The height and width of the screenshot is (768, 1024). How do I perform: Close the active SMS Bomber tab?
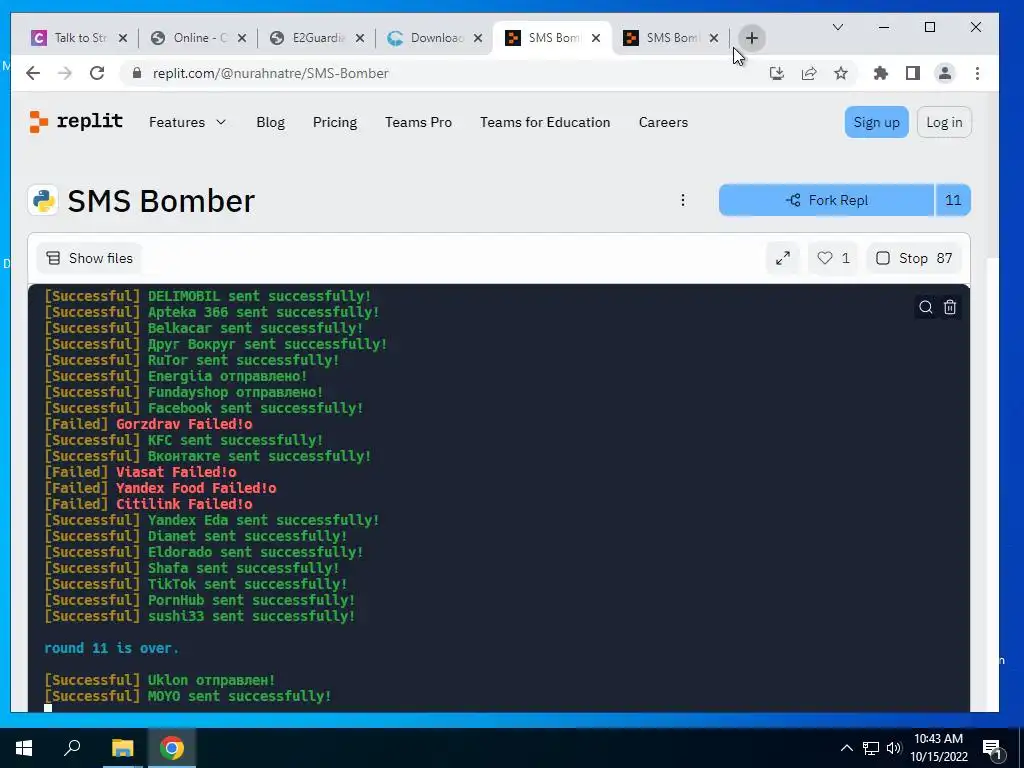pos(596,38)
